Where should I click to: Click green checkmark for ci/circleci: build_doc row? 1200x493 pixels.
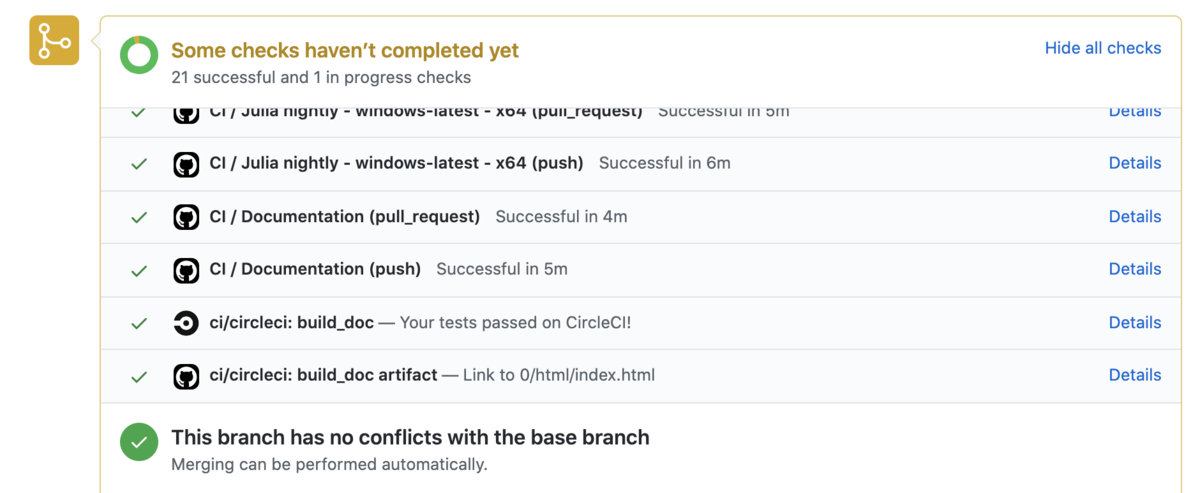139,323
